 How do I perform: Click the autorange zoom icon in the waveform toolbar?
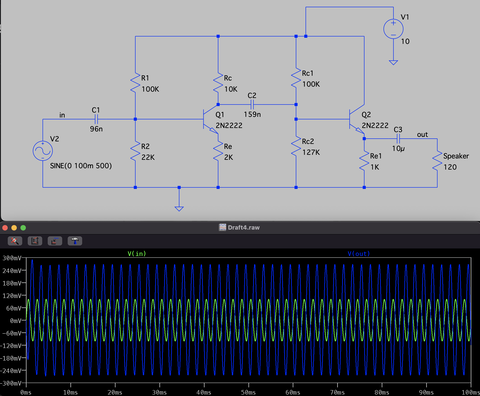[x=15, y=241]
